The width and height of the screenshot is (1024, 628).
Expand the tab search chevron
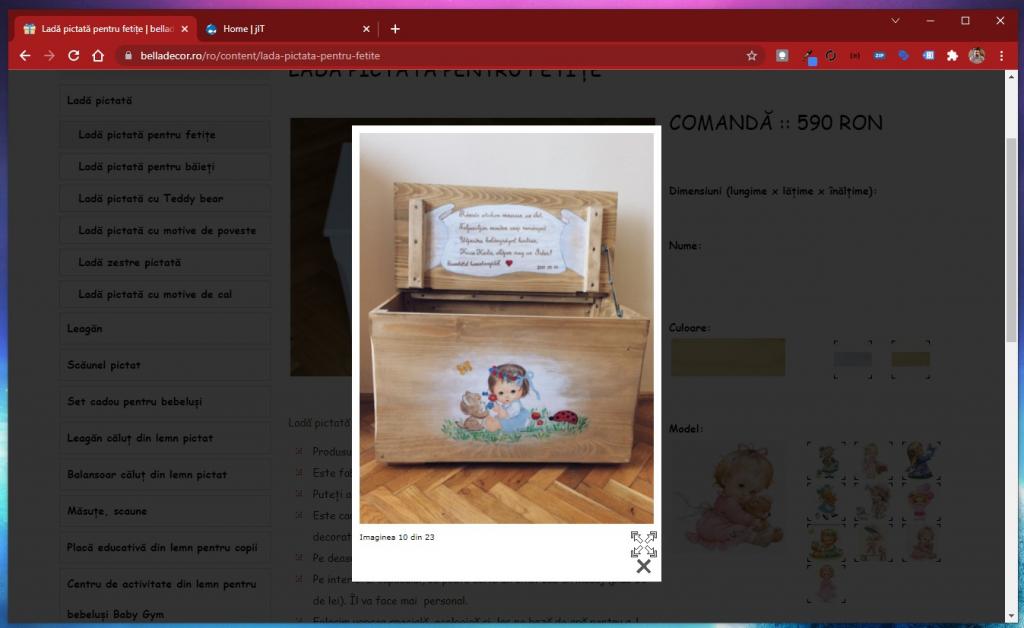click(x=895, y=20)
